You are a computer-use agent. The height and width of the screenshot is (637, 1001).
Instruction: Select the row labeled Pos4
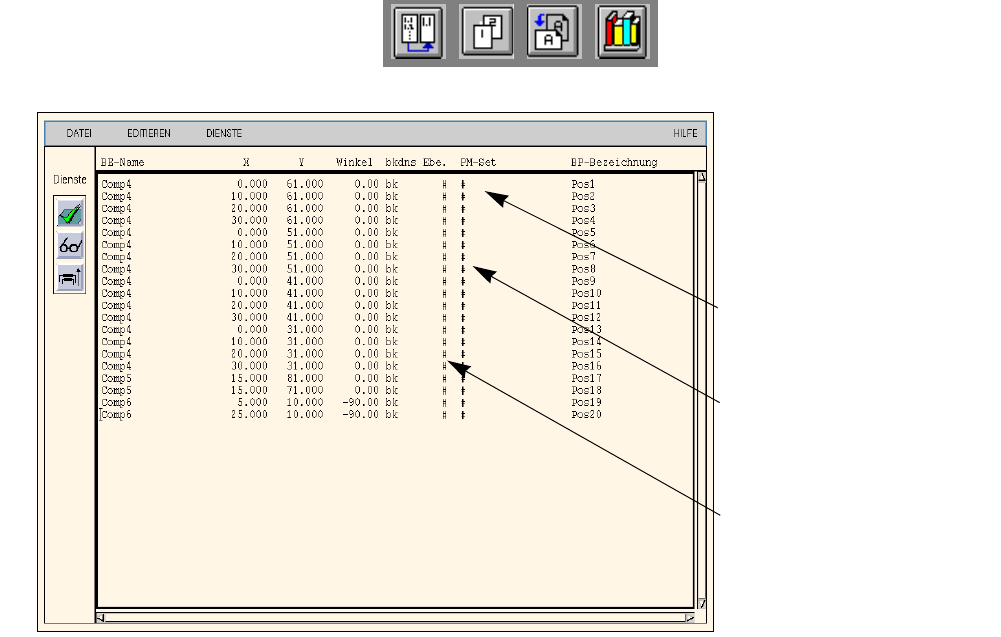(x=395, y=220)
